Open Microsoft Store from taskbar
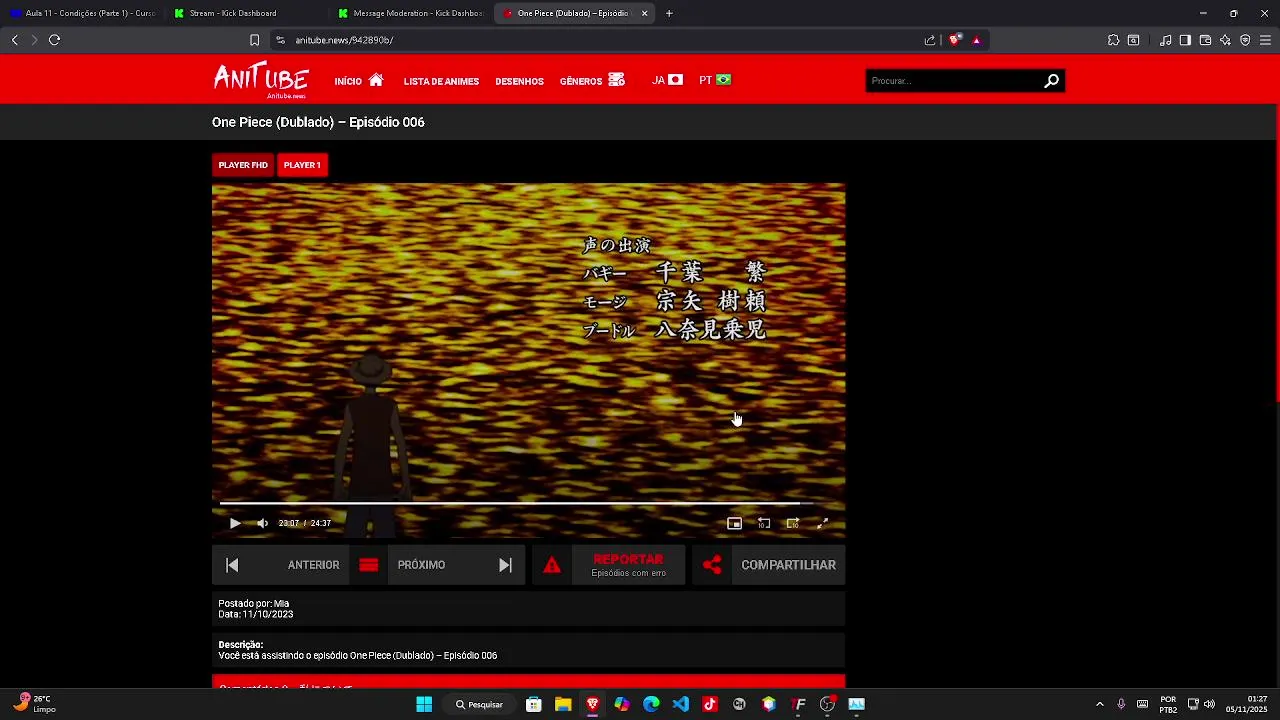Screen dimensions: 1280x720 [x=534, y=704]
